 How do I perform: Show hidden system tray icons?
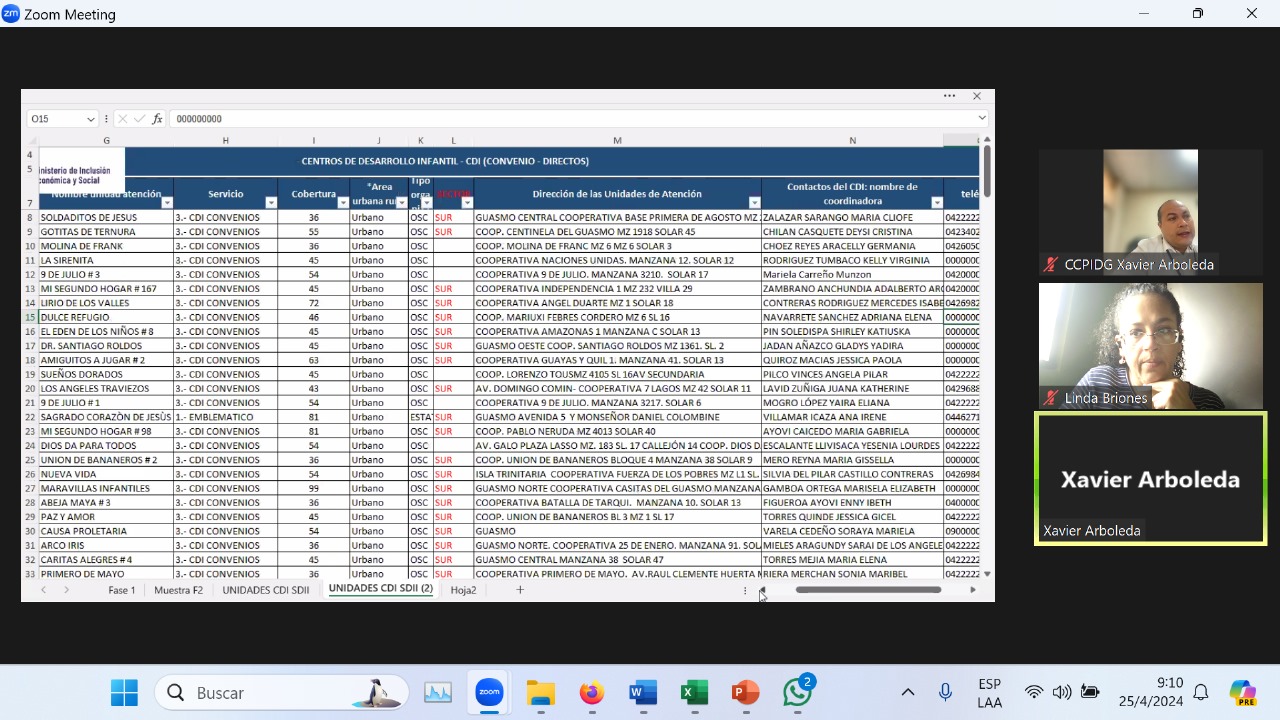tap(908, 693)
